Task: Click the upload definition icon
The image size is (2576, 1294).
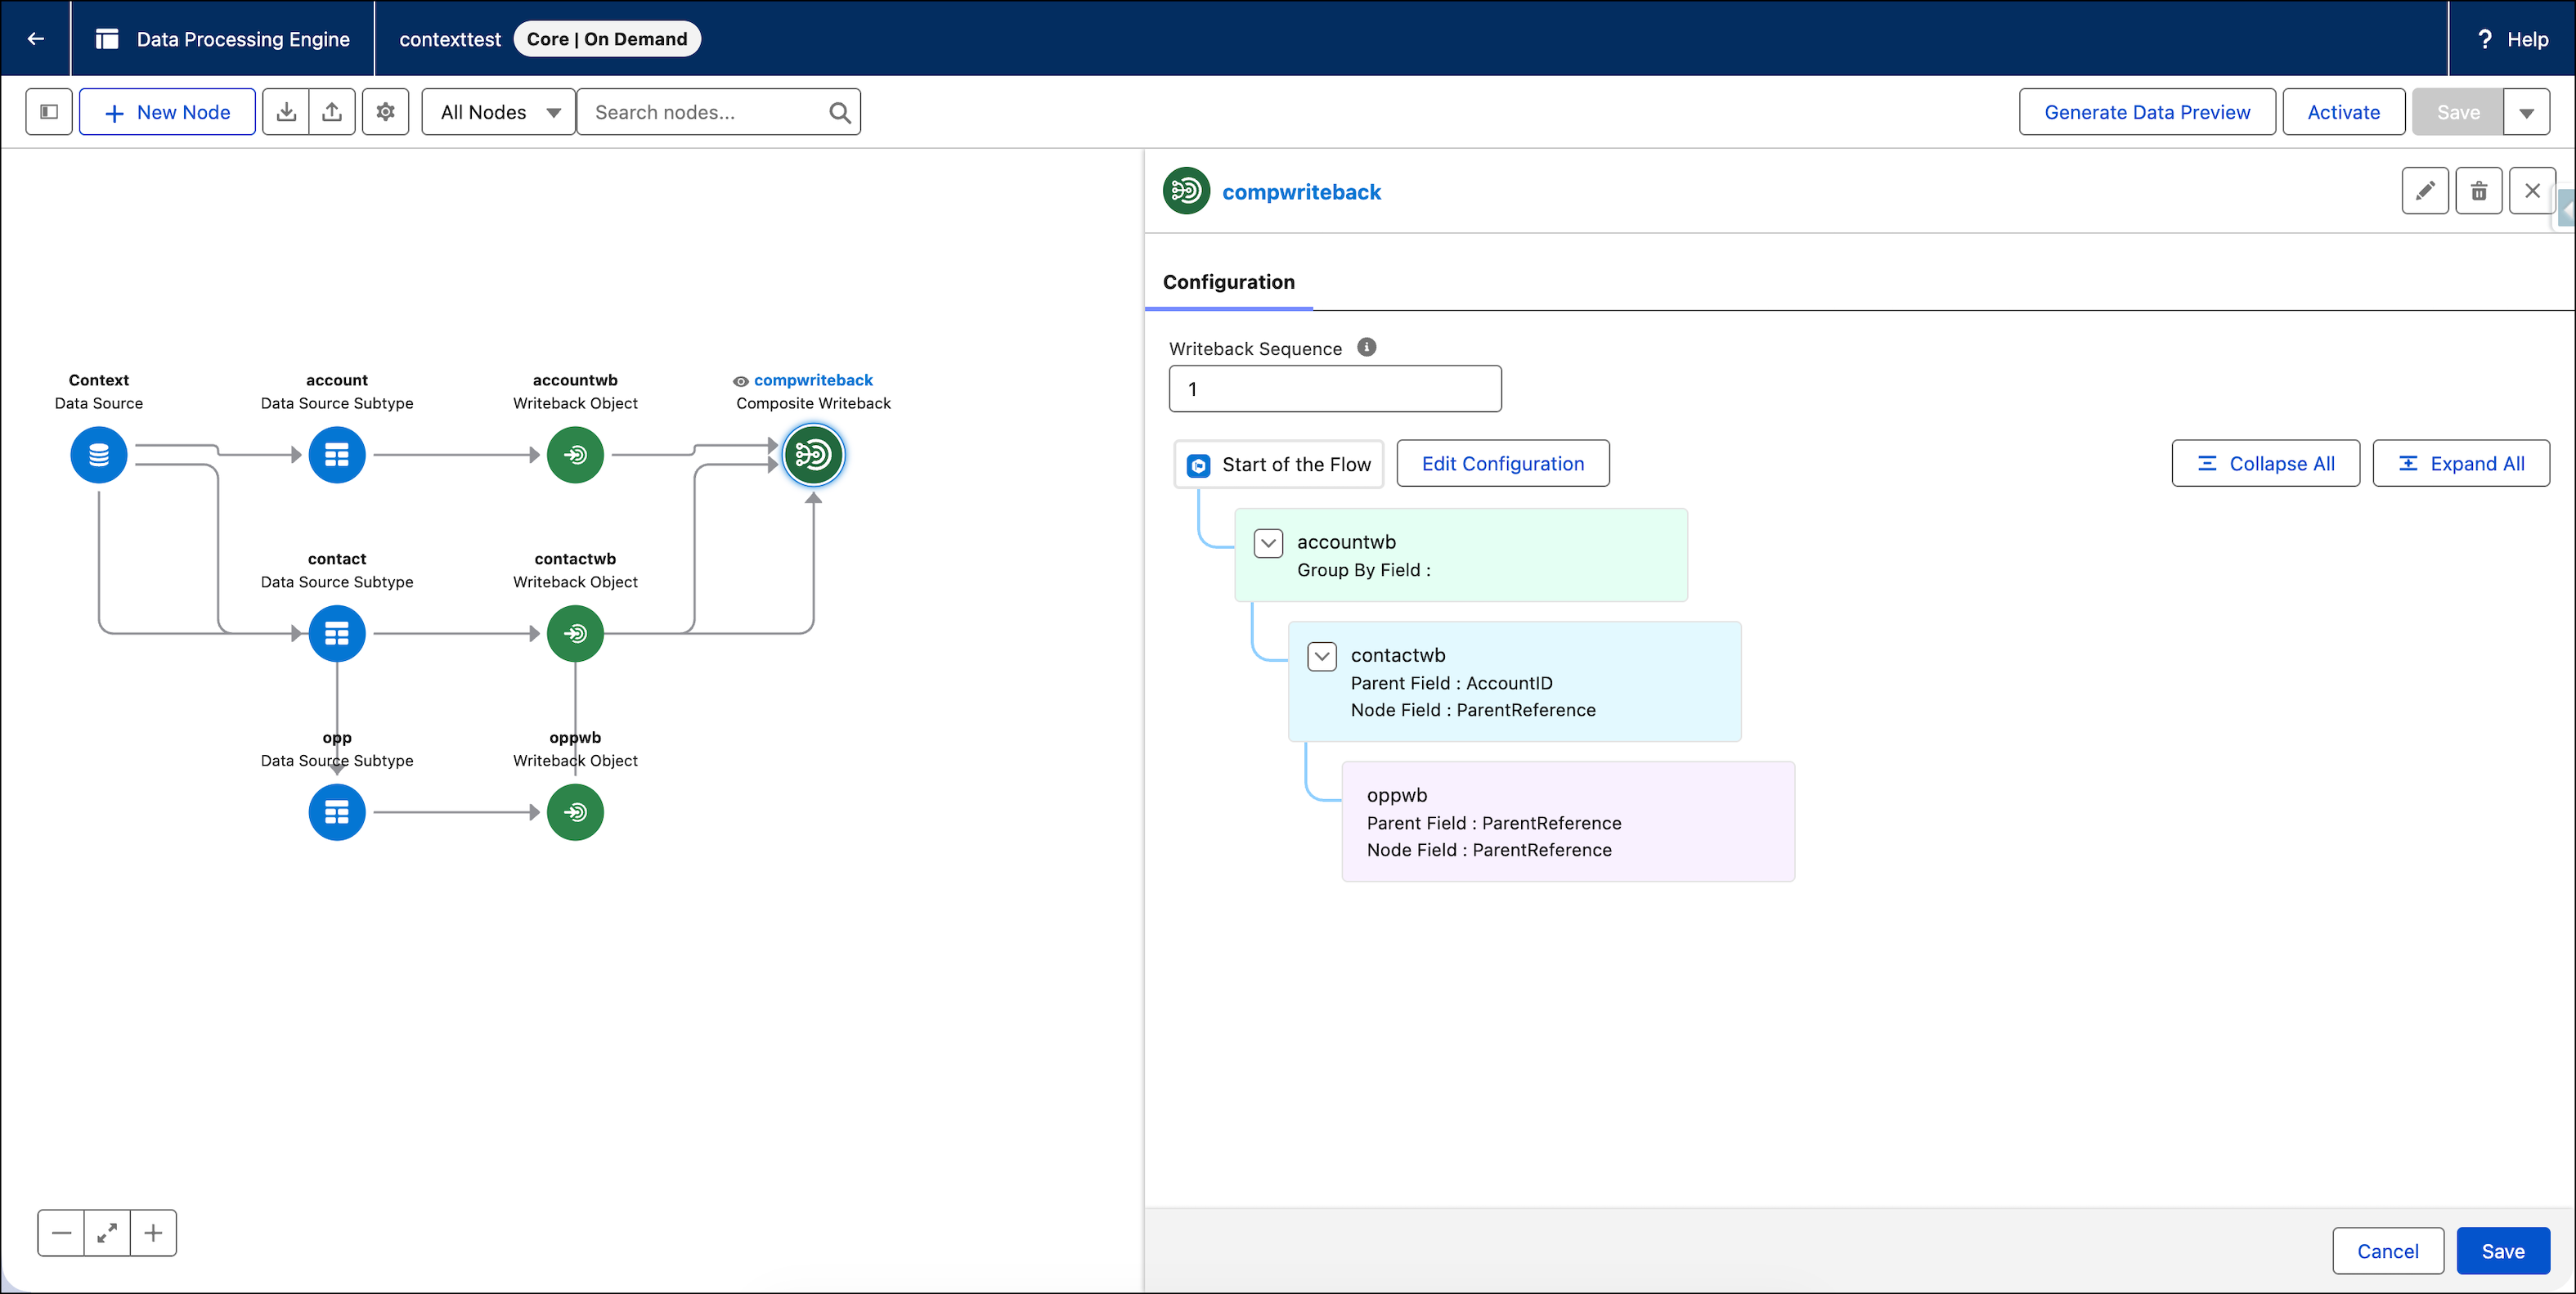Action: pos(332,112)
